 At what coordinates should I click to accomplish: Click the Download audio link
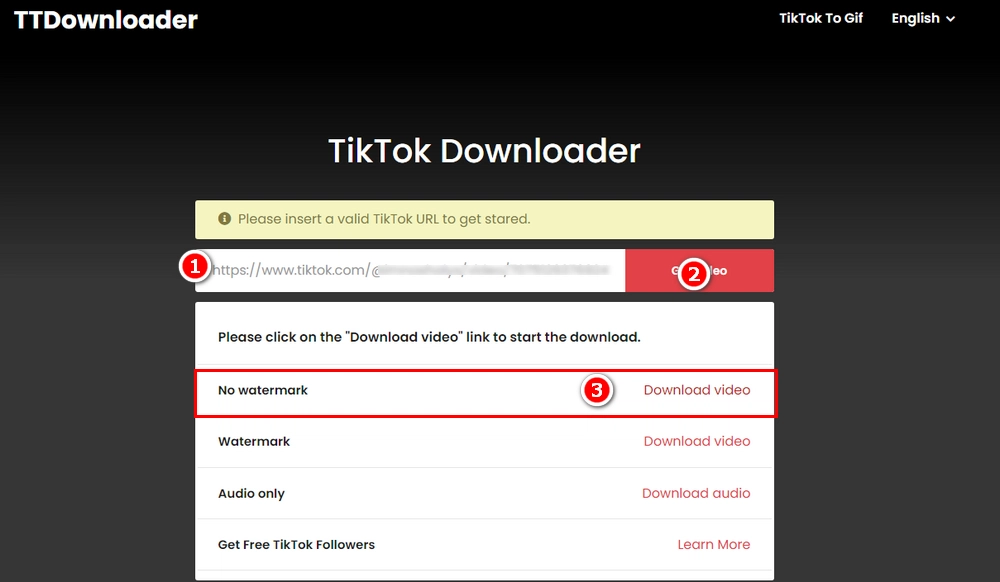(696, 493)
